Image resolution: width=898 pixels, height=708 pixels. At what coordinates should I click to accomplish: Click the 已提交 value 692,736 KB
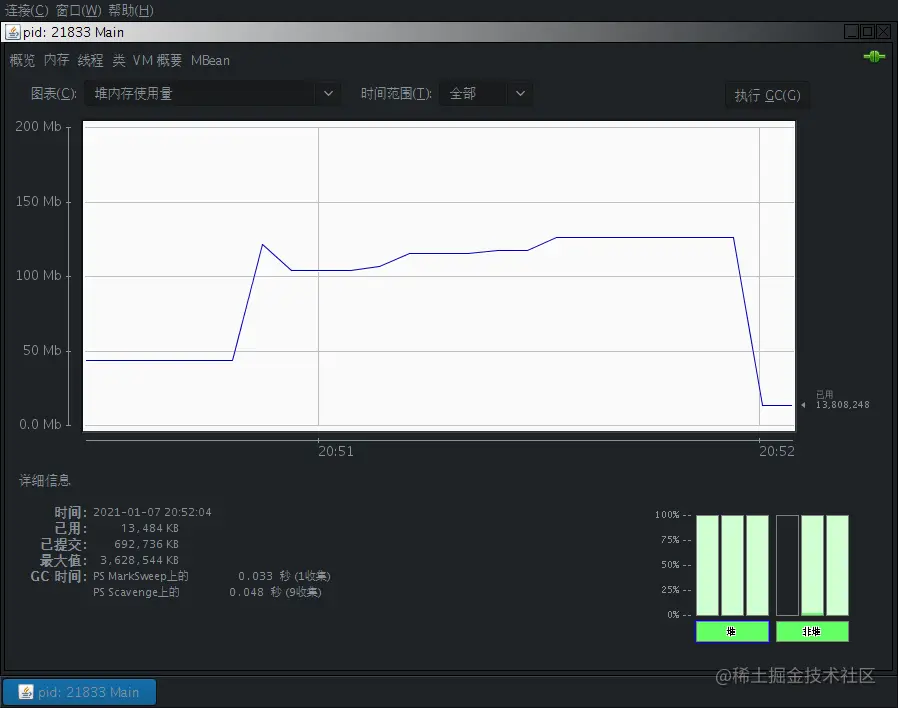pos(147,544)
